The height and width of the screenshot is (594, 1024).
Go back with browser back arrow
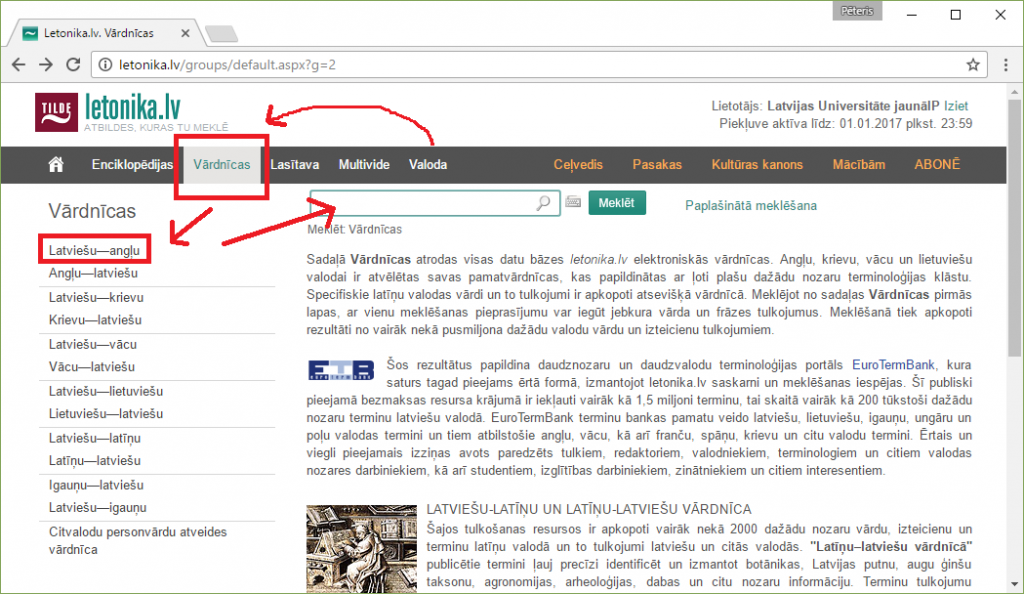coord(19,65)
